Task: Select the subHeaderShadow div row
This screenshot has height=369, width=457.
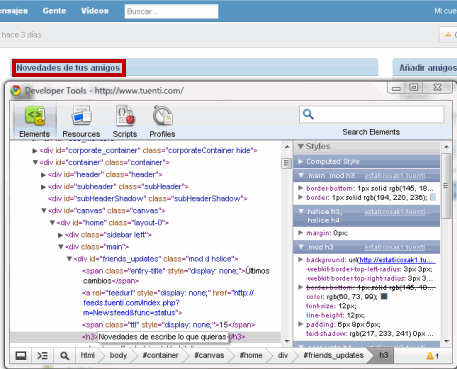Action: pyautogui.click(x=147, y=199)
